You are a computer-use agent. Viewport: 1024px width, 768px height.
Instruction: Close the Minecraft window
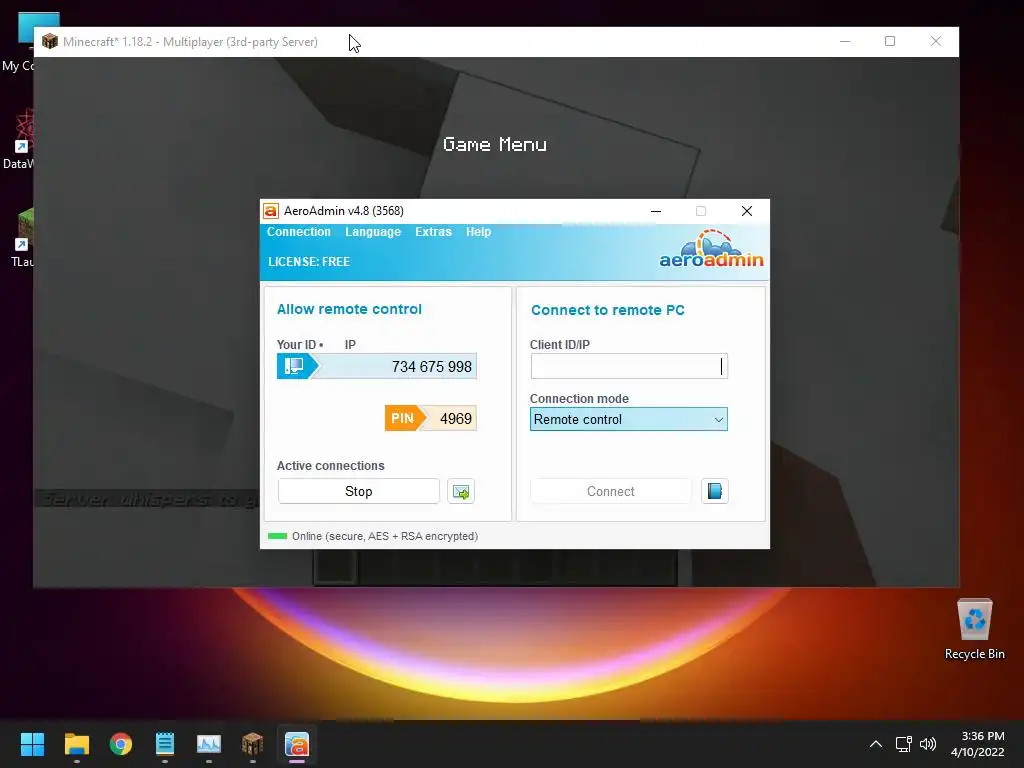point(936,41)
